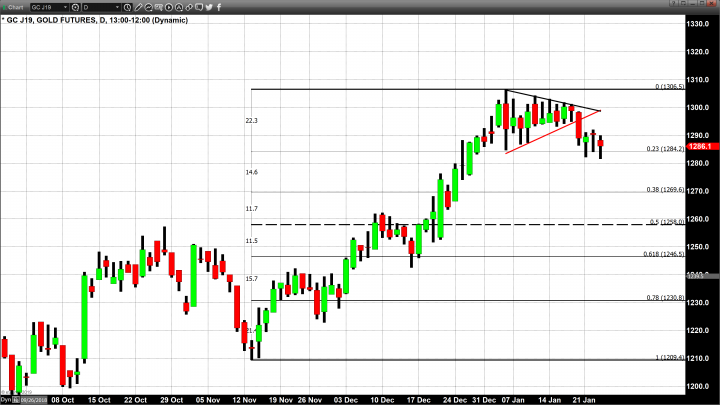Screen dimensions: 720x405
Task: Click the help question-mark button
Action: [674, 3]
